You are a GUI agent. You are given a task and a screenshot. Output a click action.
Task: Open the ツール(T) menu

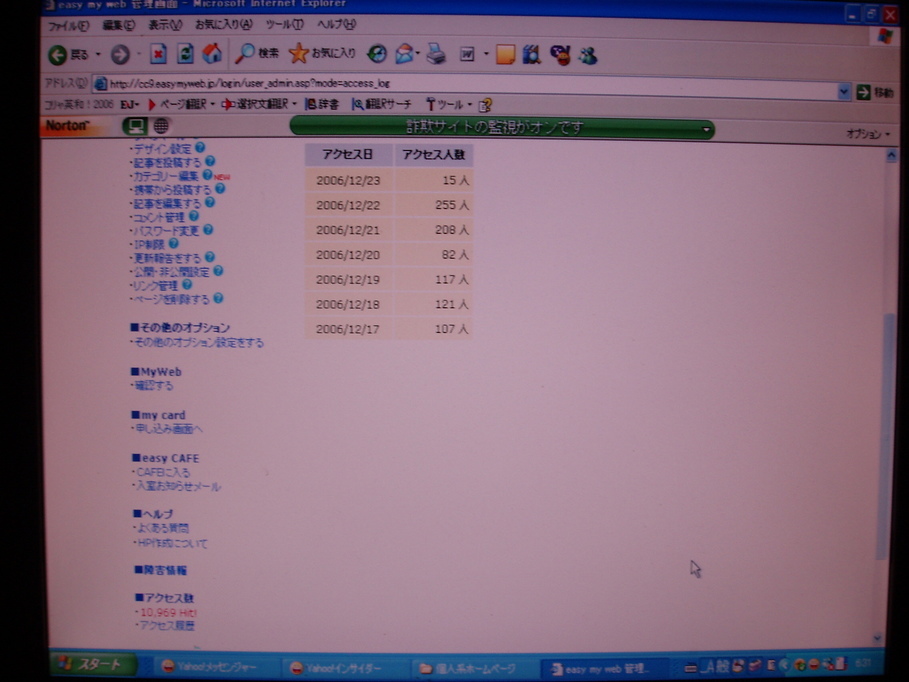pos(285,25)
